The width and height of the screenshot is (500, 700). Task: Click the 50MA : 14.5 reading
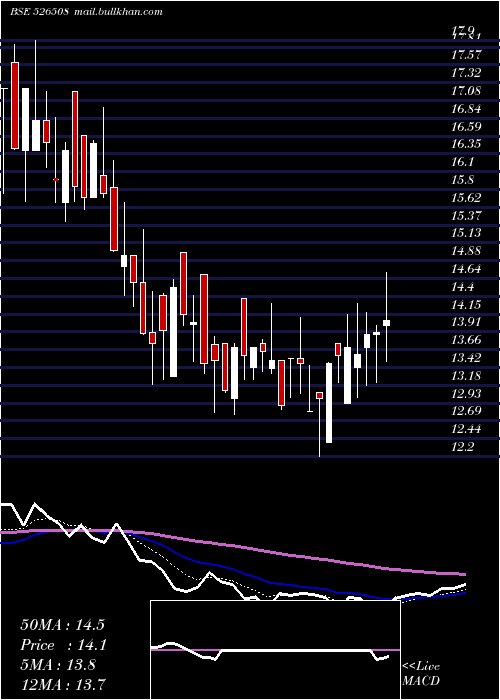click(x=62, y=625)
